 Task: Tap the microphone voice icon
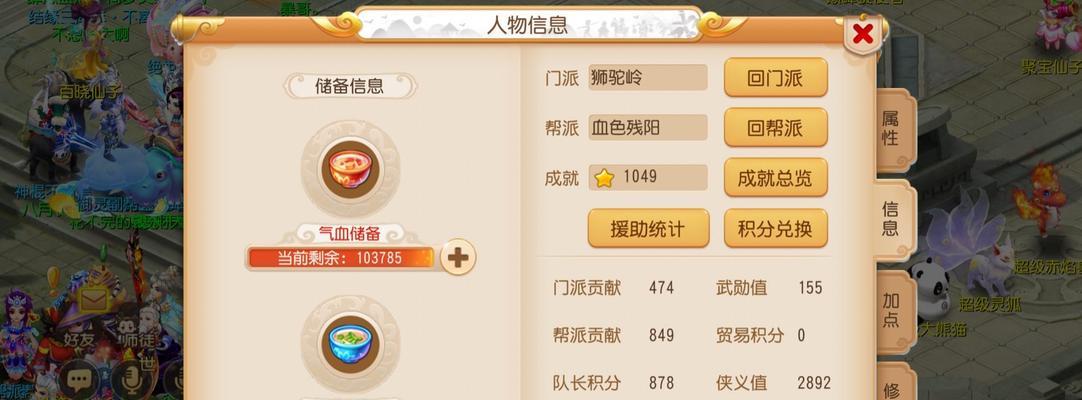pyautogui.click(x=131, y=379)
